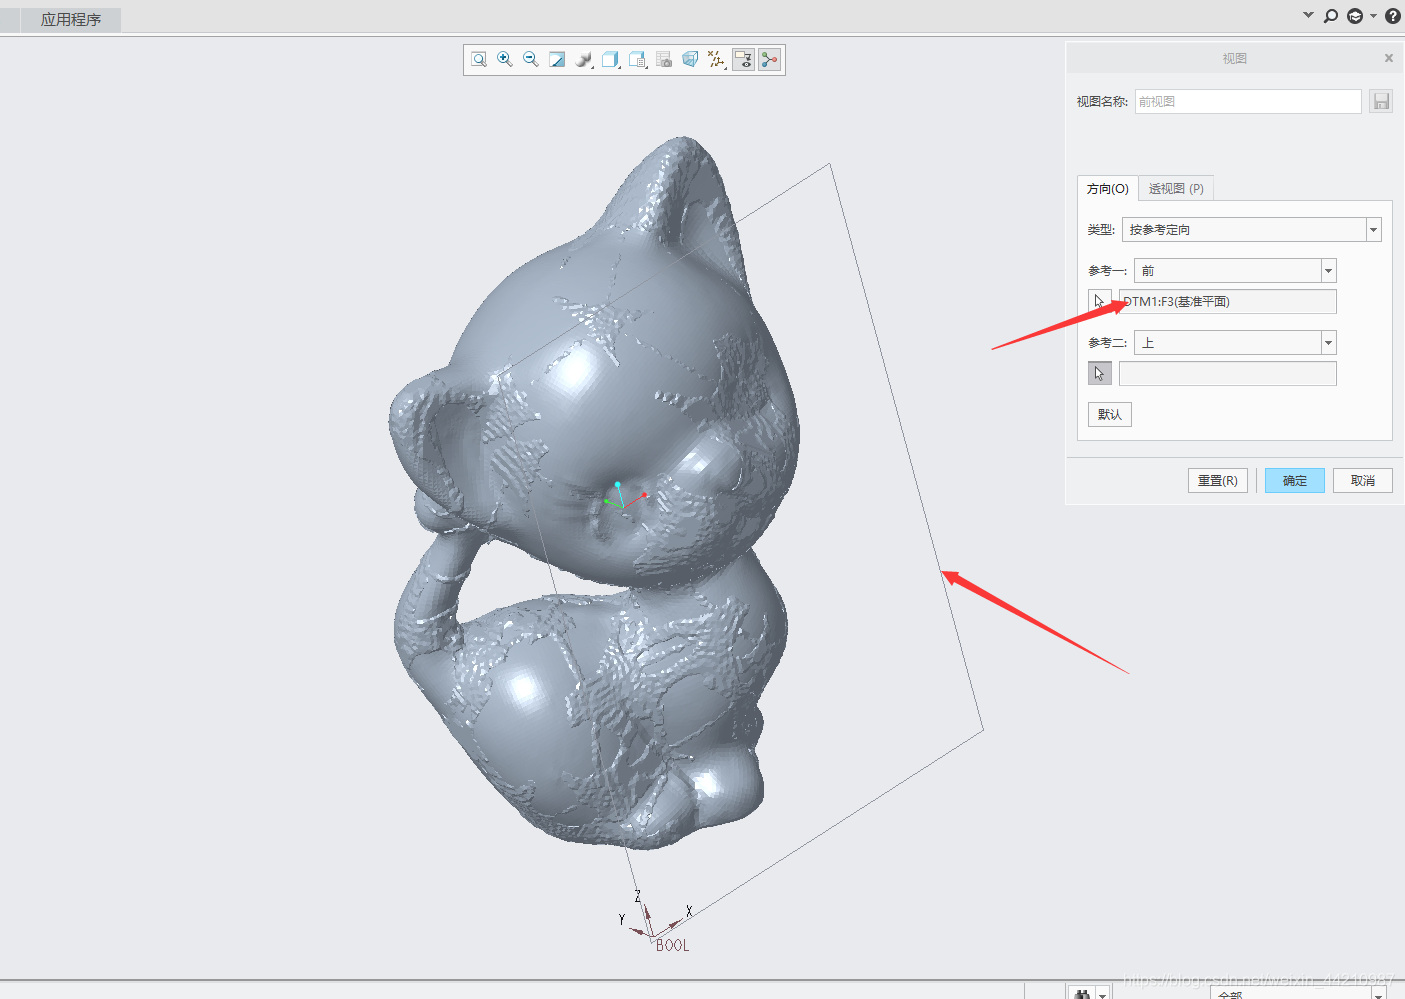Screen dimensions: 1405x999
Task: Toggle the perspective view box icon
Action: [690, 60]
